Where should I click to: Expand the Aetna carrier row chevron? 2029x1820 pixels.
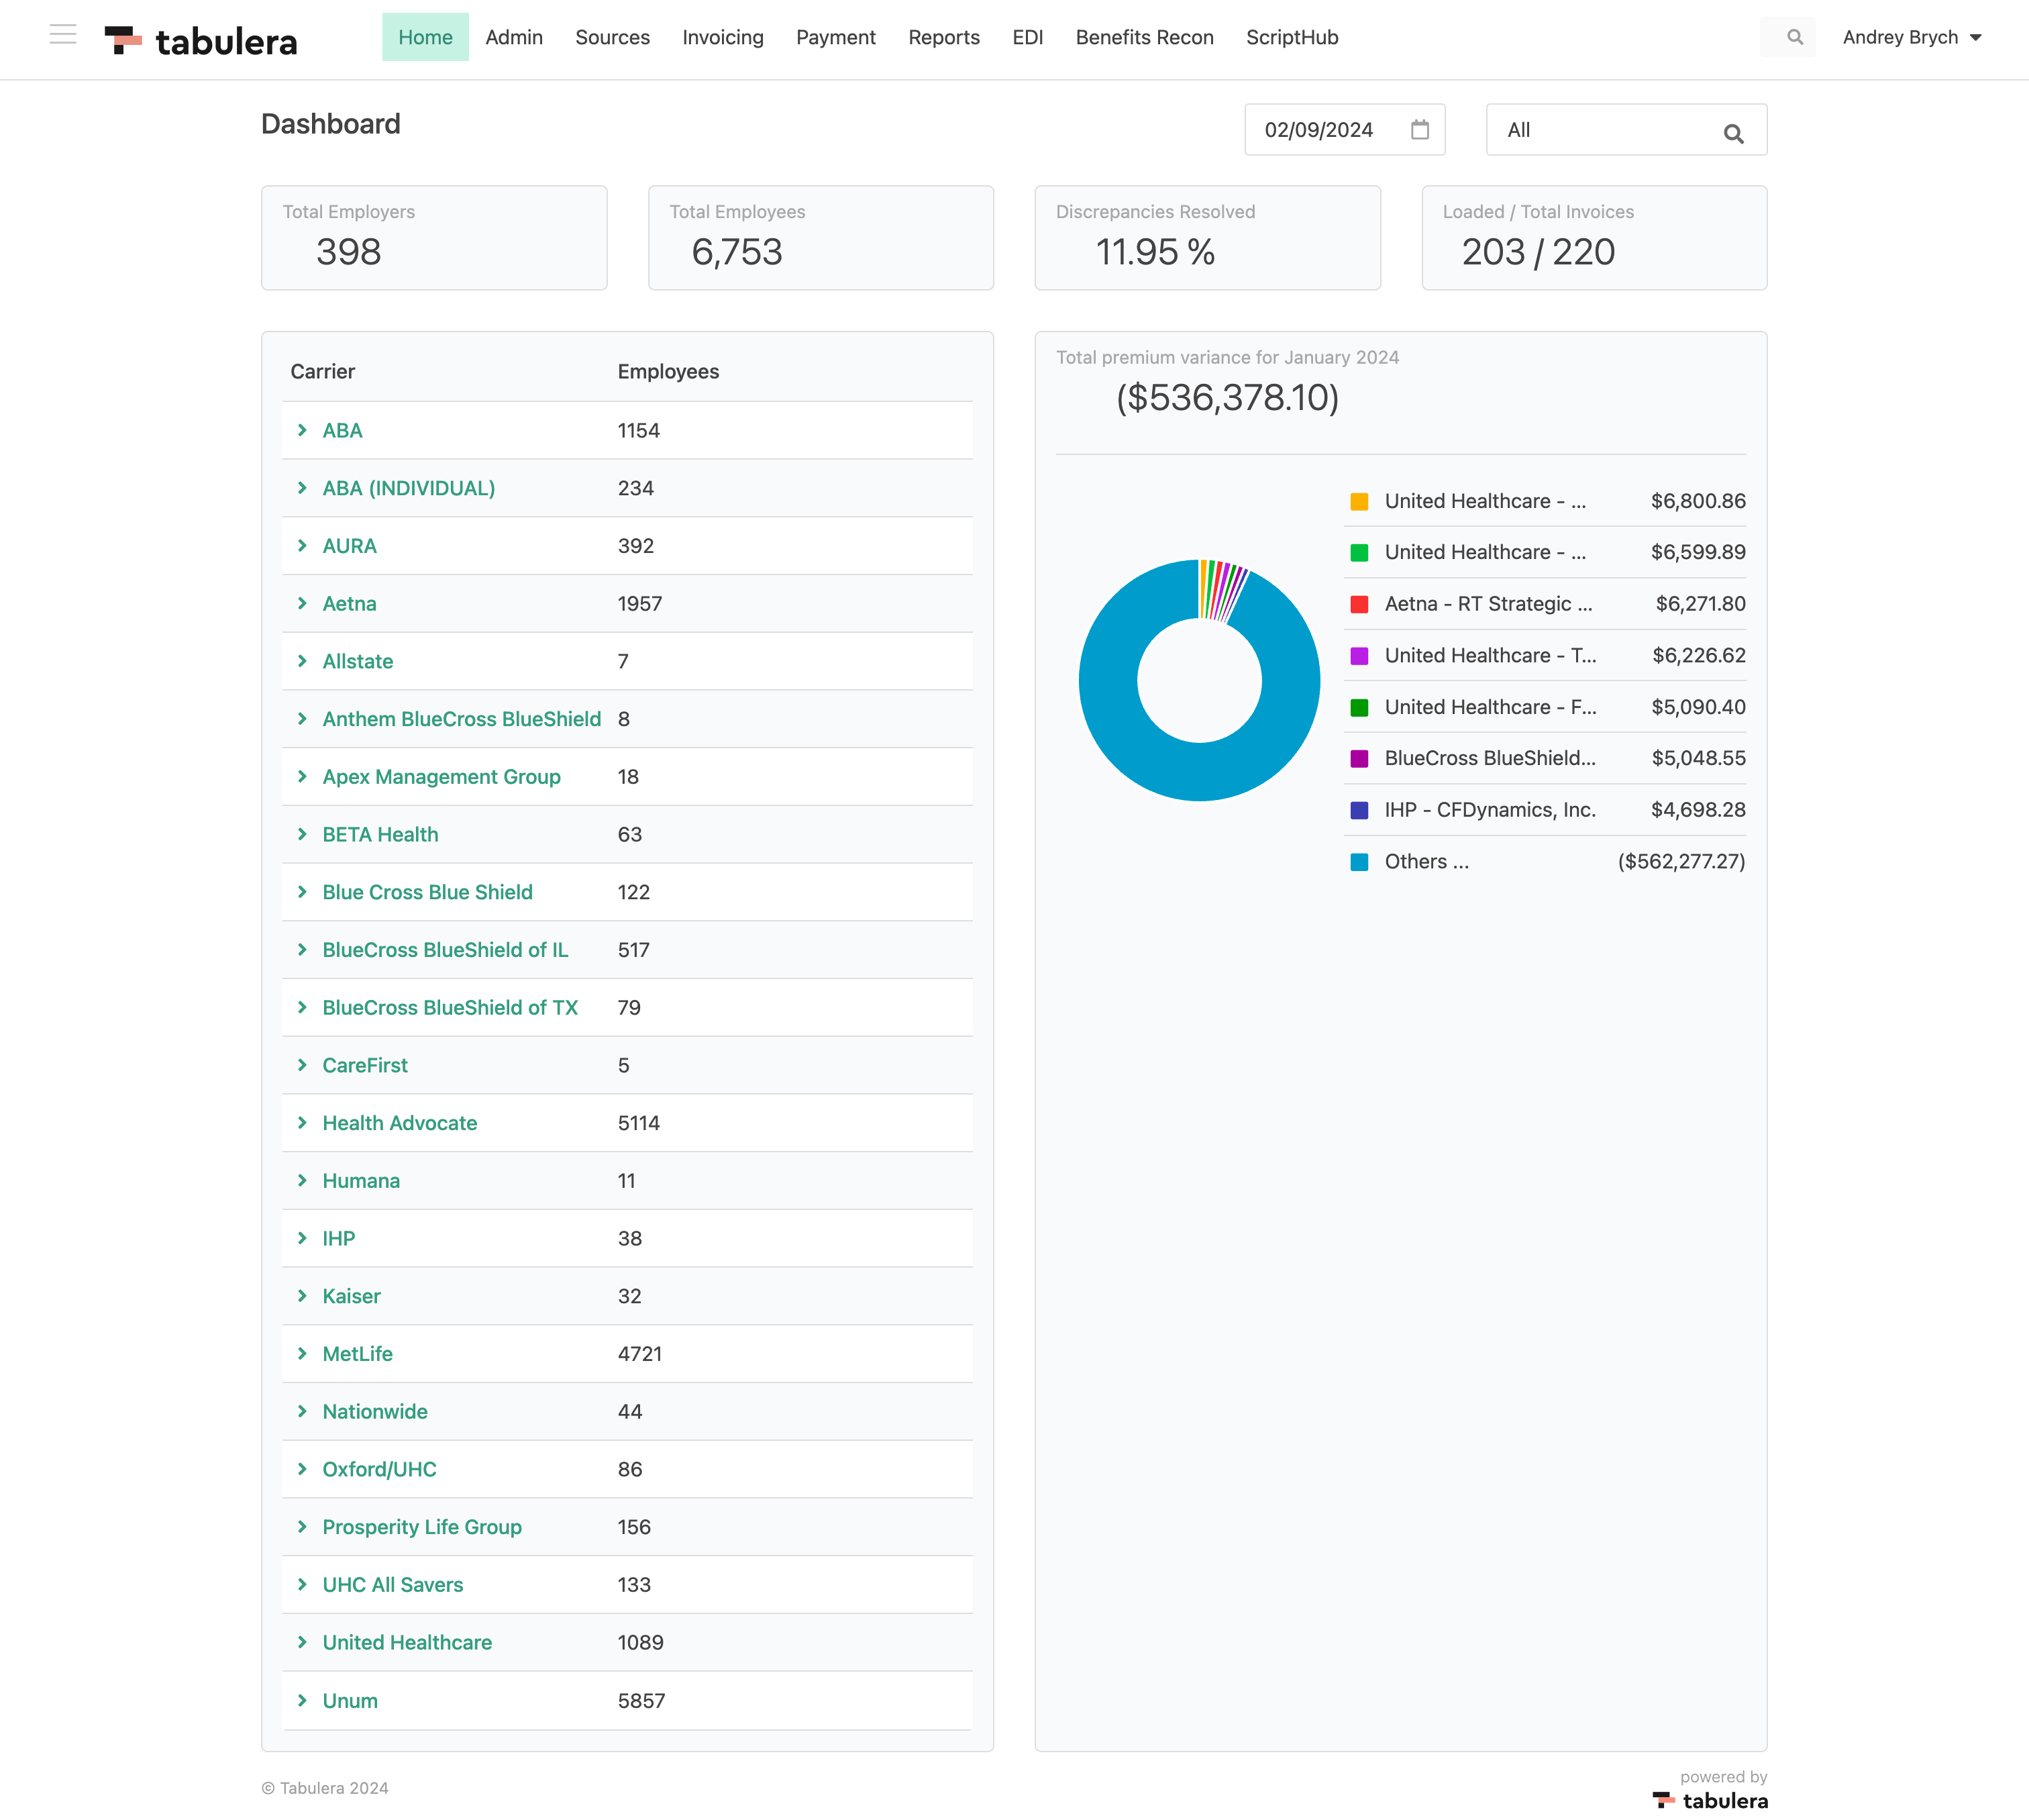click(x=302, y=603)
